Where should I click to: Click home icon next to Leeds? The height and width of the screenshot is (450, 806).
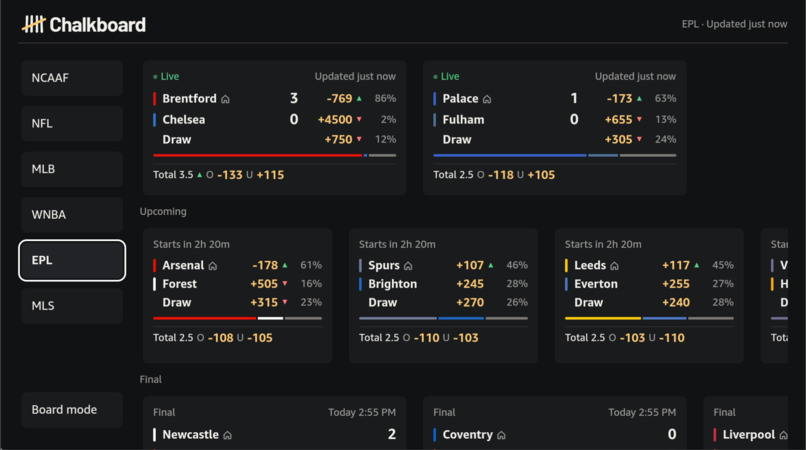pos(614,266)
